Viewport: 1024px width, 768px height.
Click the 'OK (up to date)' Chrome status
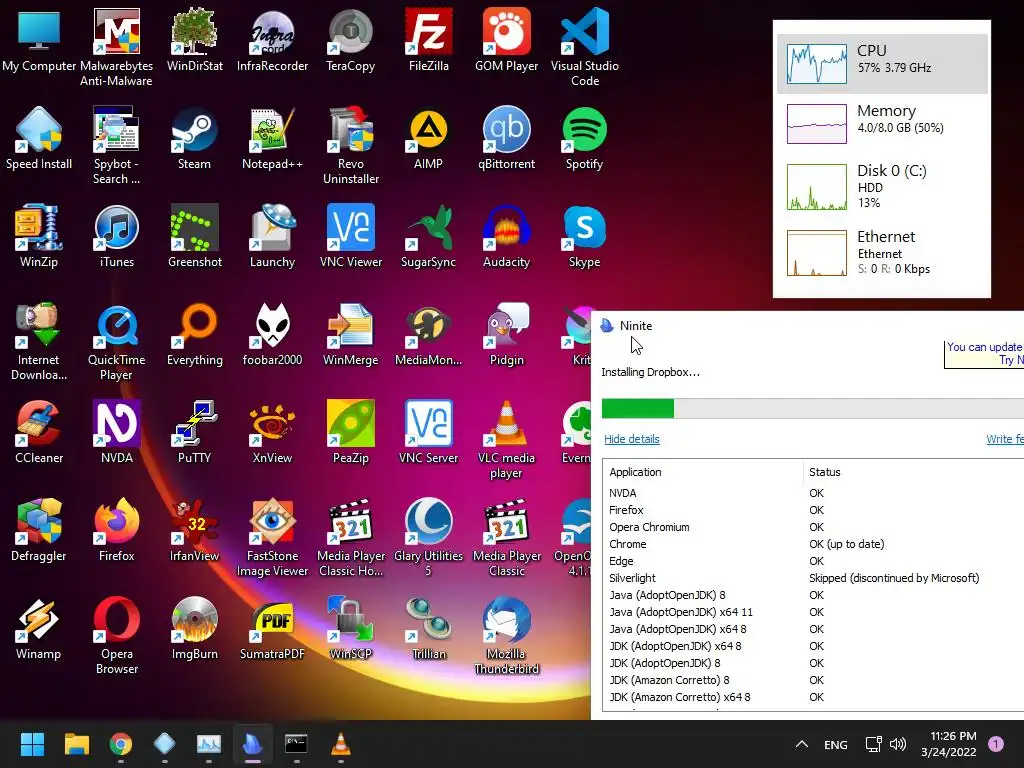[x=846, y=544]
